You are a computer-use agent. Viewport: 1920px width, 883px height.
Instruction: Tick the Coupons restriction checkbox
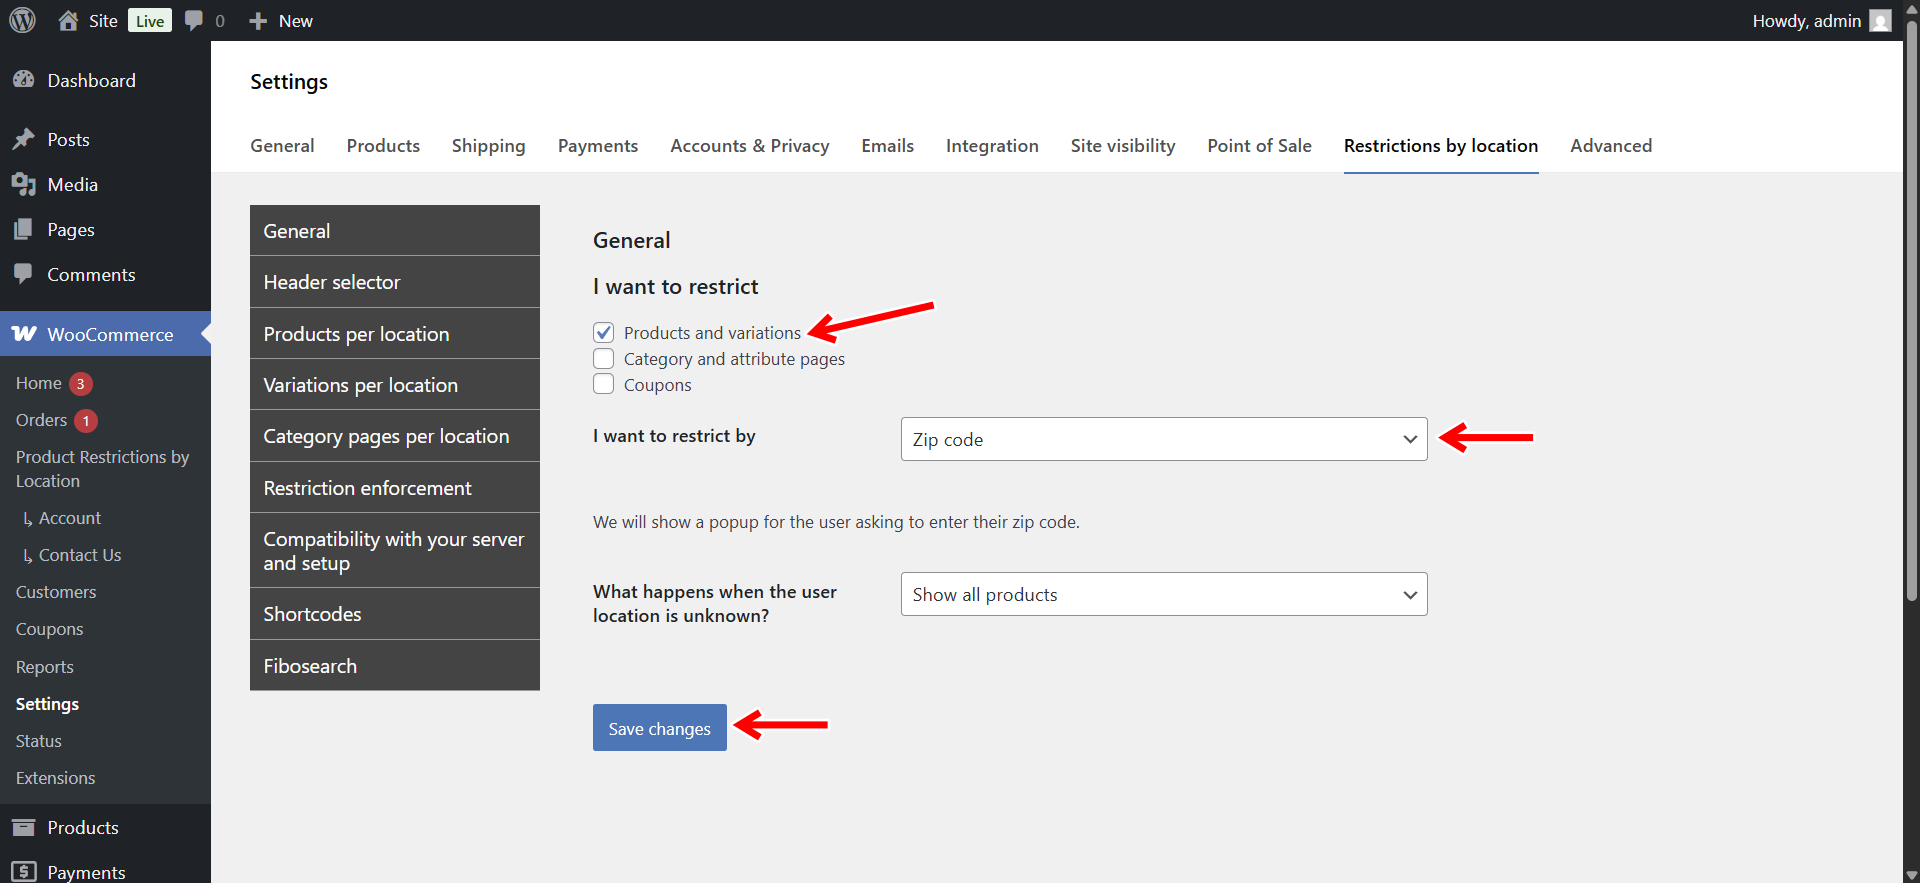tap(603, 384)
